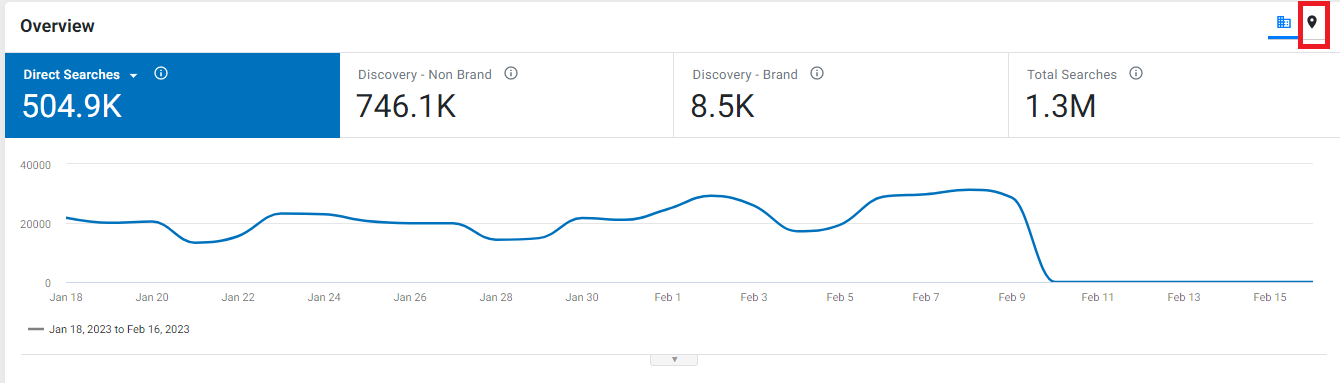Viewport: 1340px width, 383px height.
Task: Toggle the Jan 18 to Feb 16 legend series
Action: [x=110, y=329]
